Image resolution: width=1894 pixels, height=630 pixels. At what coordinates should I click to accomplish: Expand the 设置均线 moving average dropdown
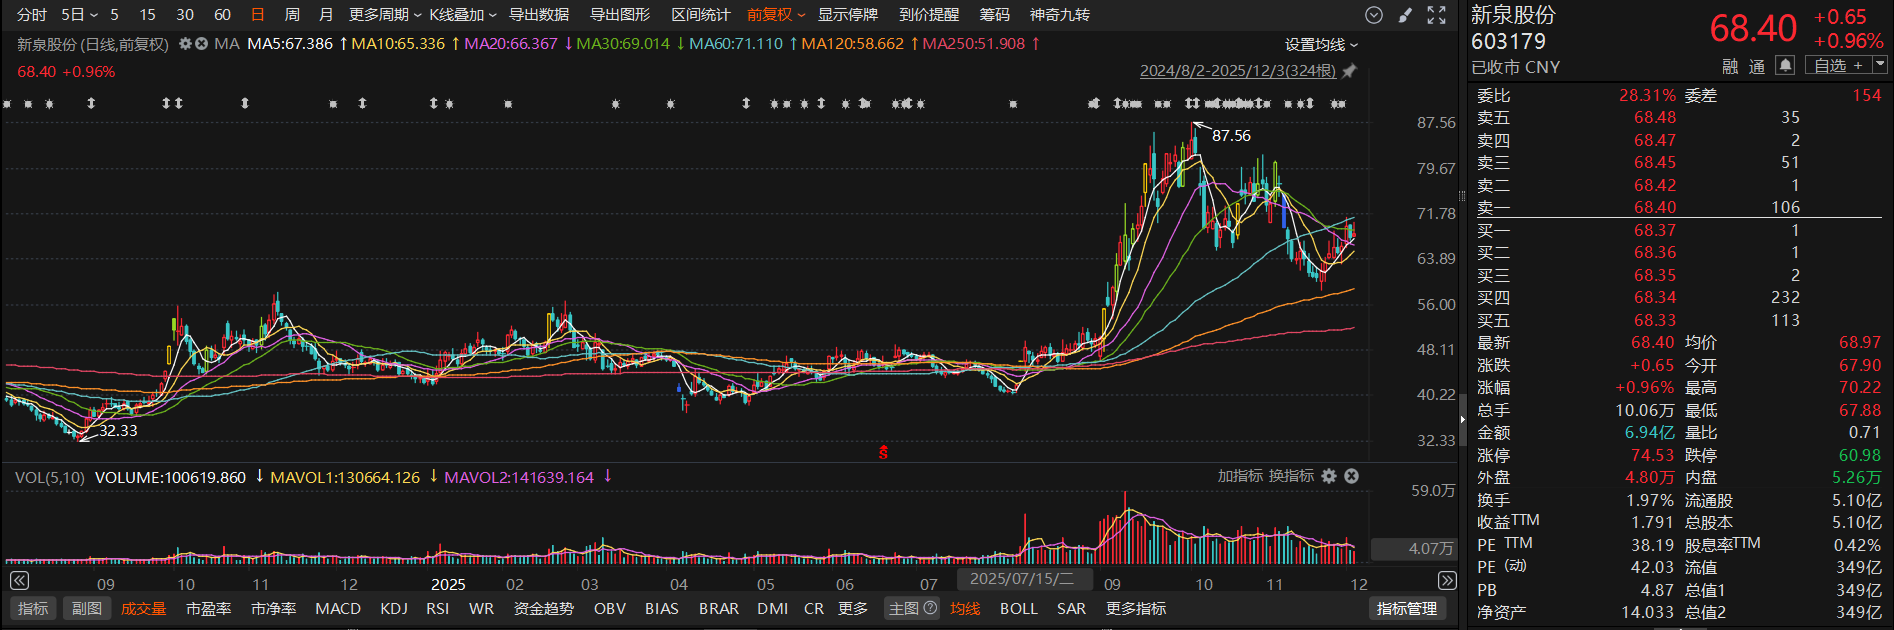click(x=1321, y=45)
